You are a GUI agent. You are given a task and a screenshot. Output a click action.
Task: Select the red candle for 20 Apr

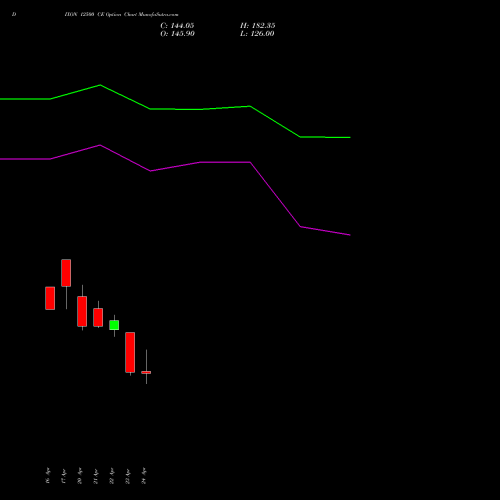click(x=82, y=311)
